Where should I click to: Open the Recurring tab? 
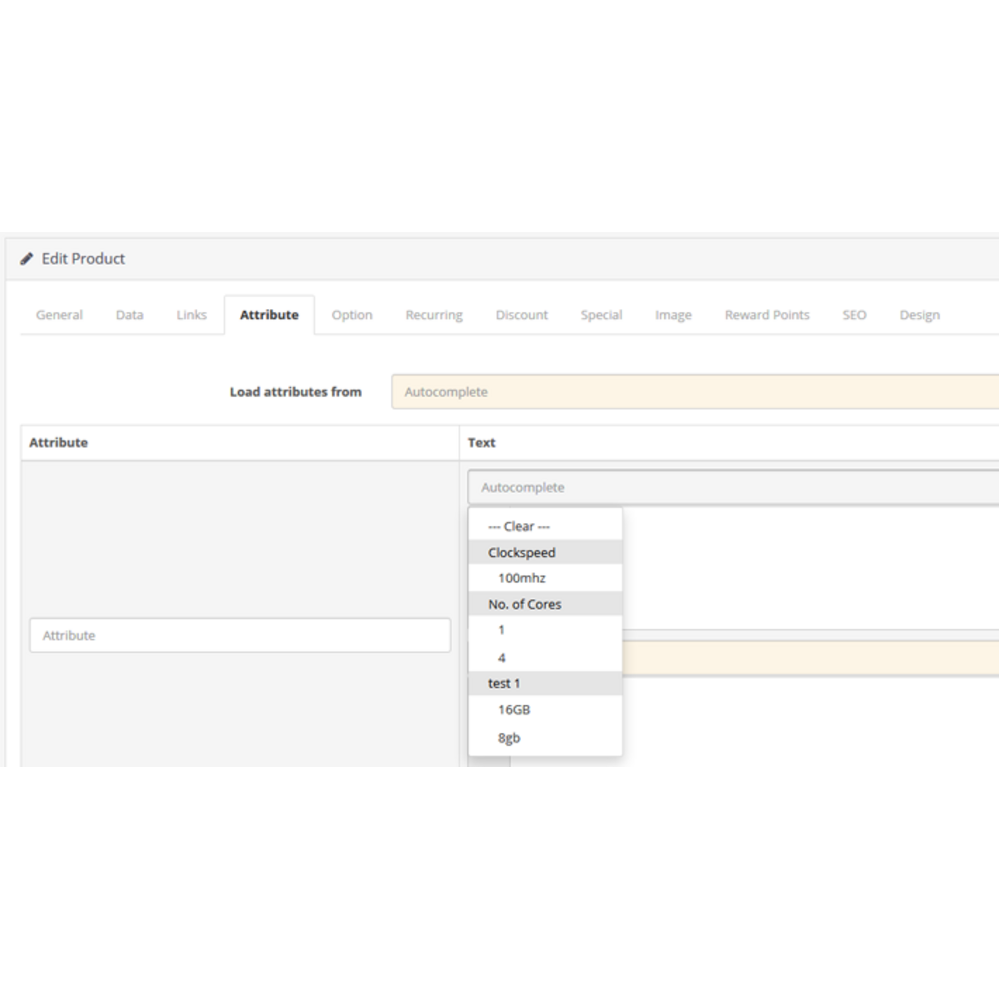point(434,314)
